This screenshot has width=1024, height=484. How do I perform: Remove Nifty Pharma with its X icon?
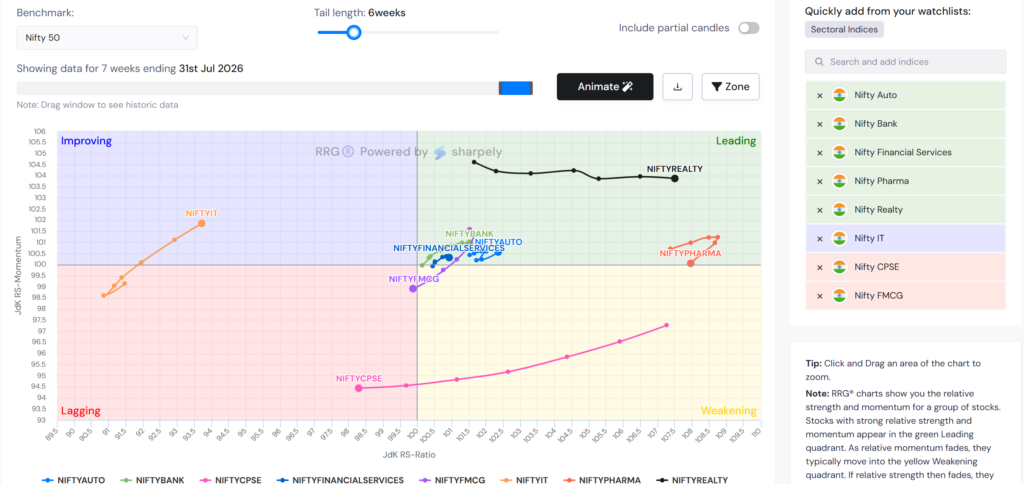pyautogui.click(x=820, y=181)
